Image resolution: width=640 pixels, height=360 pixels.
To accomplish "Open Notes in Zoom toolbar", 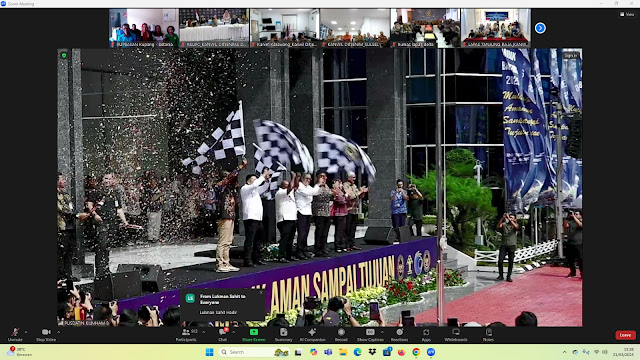I will (x=488, y=335).
